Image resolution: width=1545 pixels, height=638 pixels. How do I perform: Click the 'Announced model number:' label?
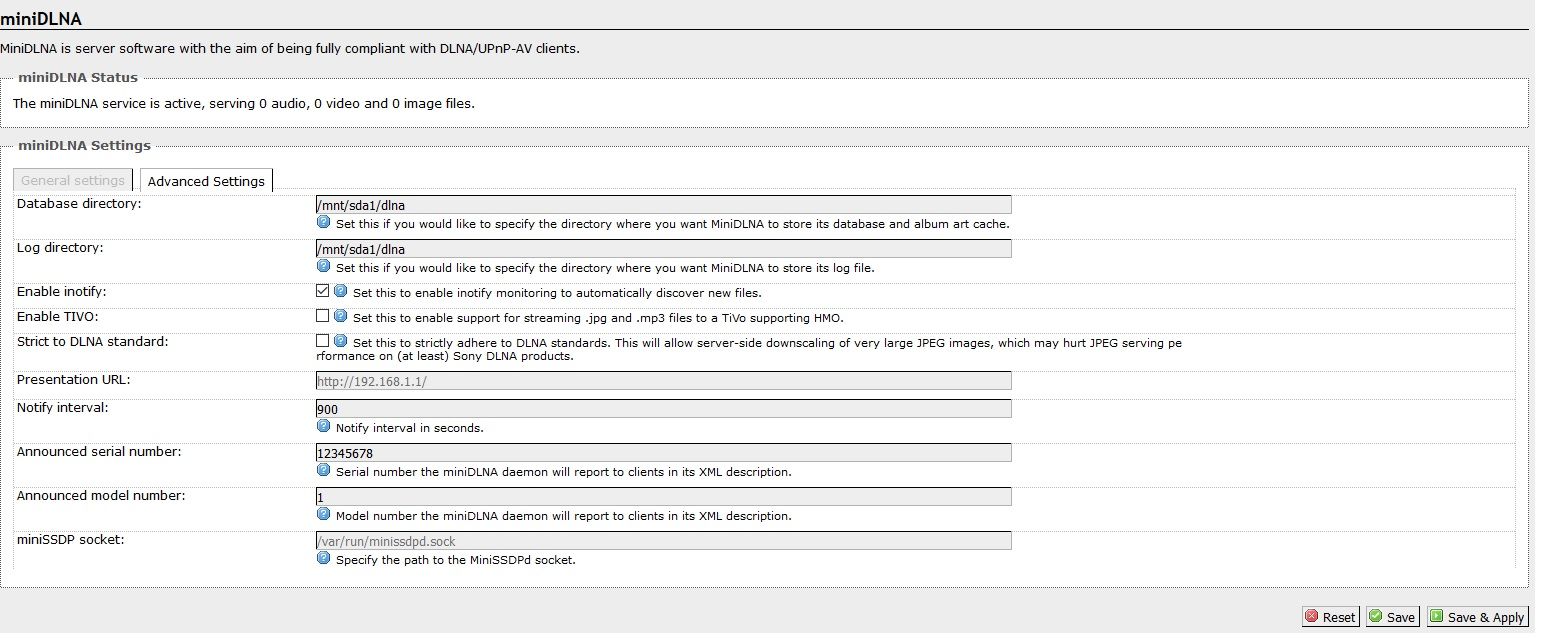[x=100, y=495]
